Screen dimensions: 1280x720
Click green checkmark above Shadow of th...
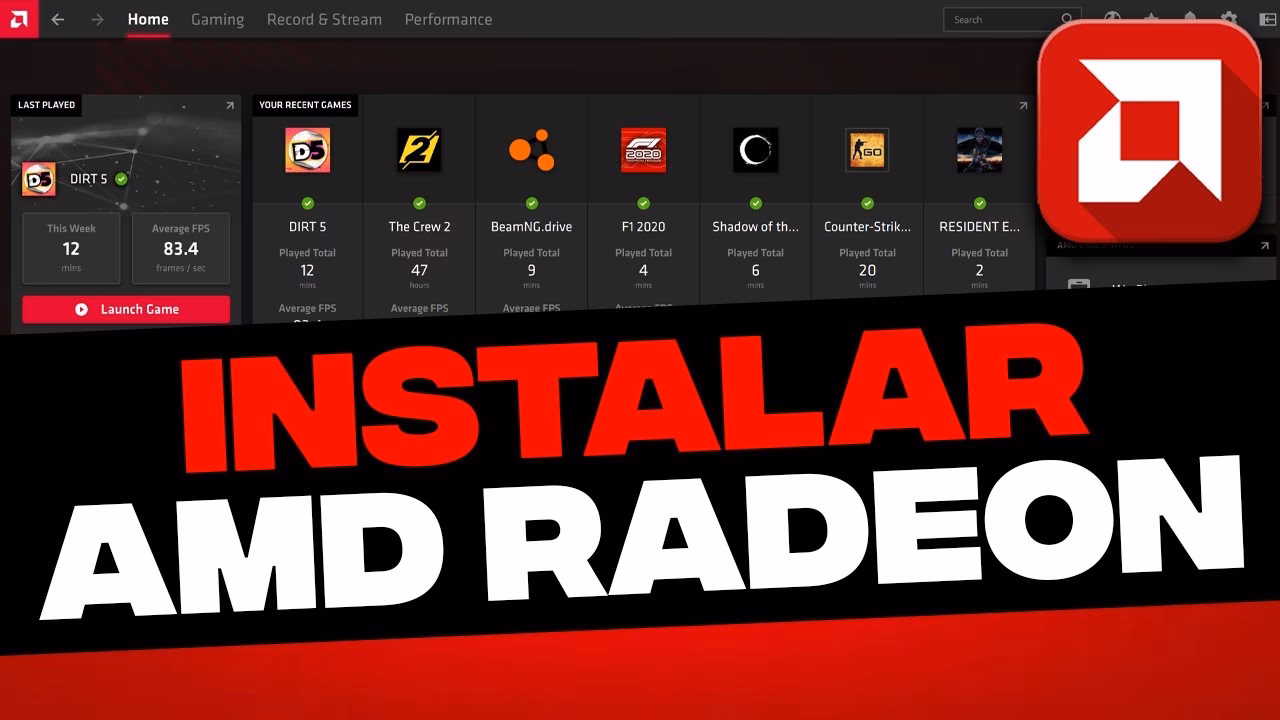755,203
